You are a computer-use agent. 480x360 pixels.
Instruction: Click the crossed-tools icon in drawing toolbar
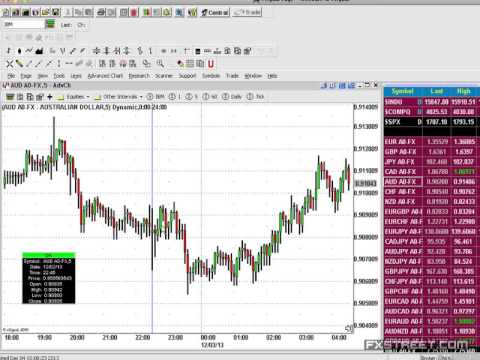pos(10,63)
